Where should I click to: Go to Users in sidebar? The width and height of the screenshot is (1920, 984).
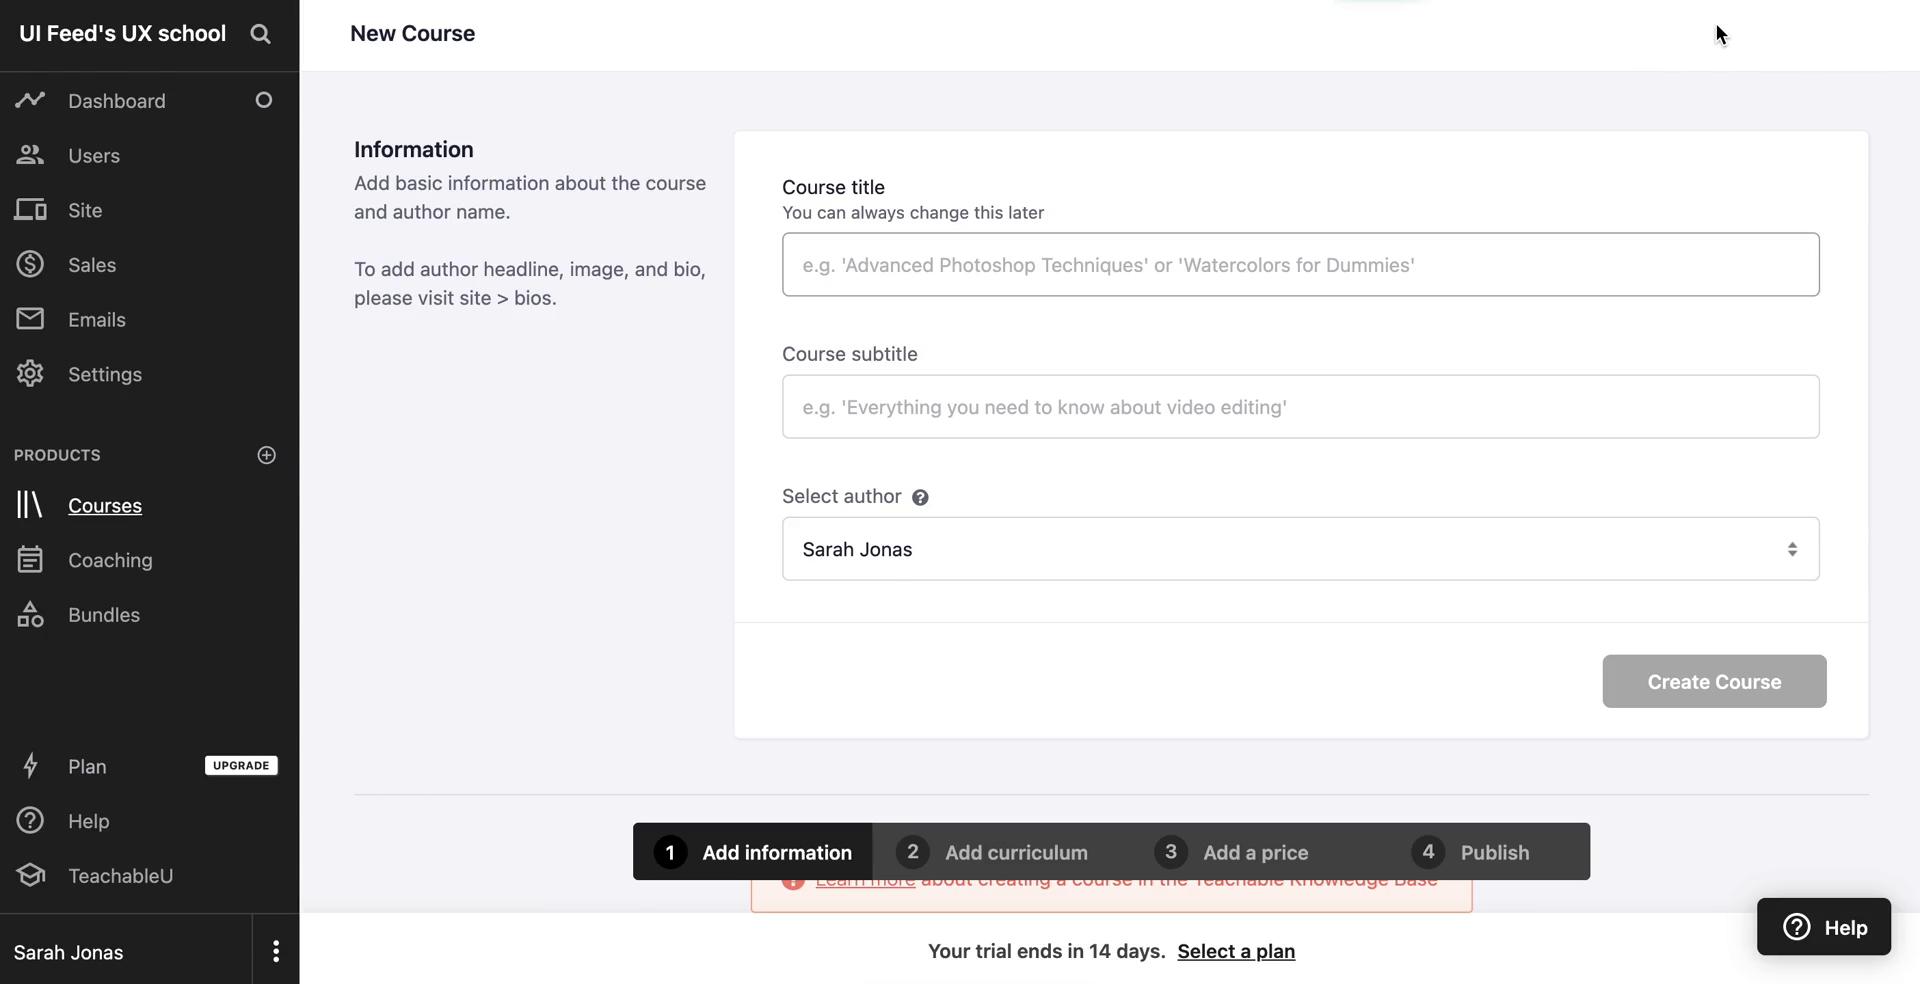(x=94, y=156)
